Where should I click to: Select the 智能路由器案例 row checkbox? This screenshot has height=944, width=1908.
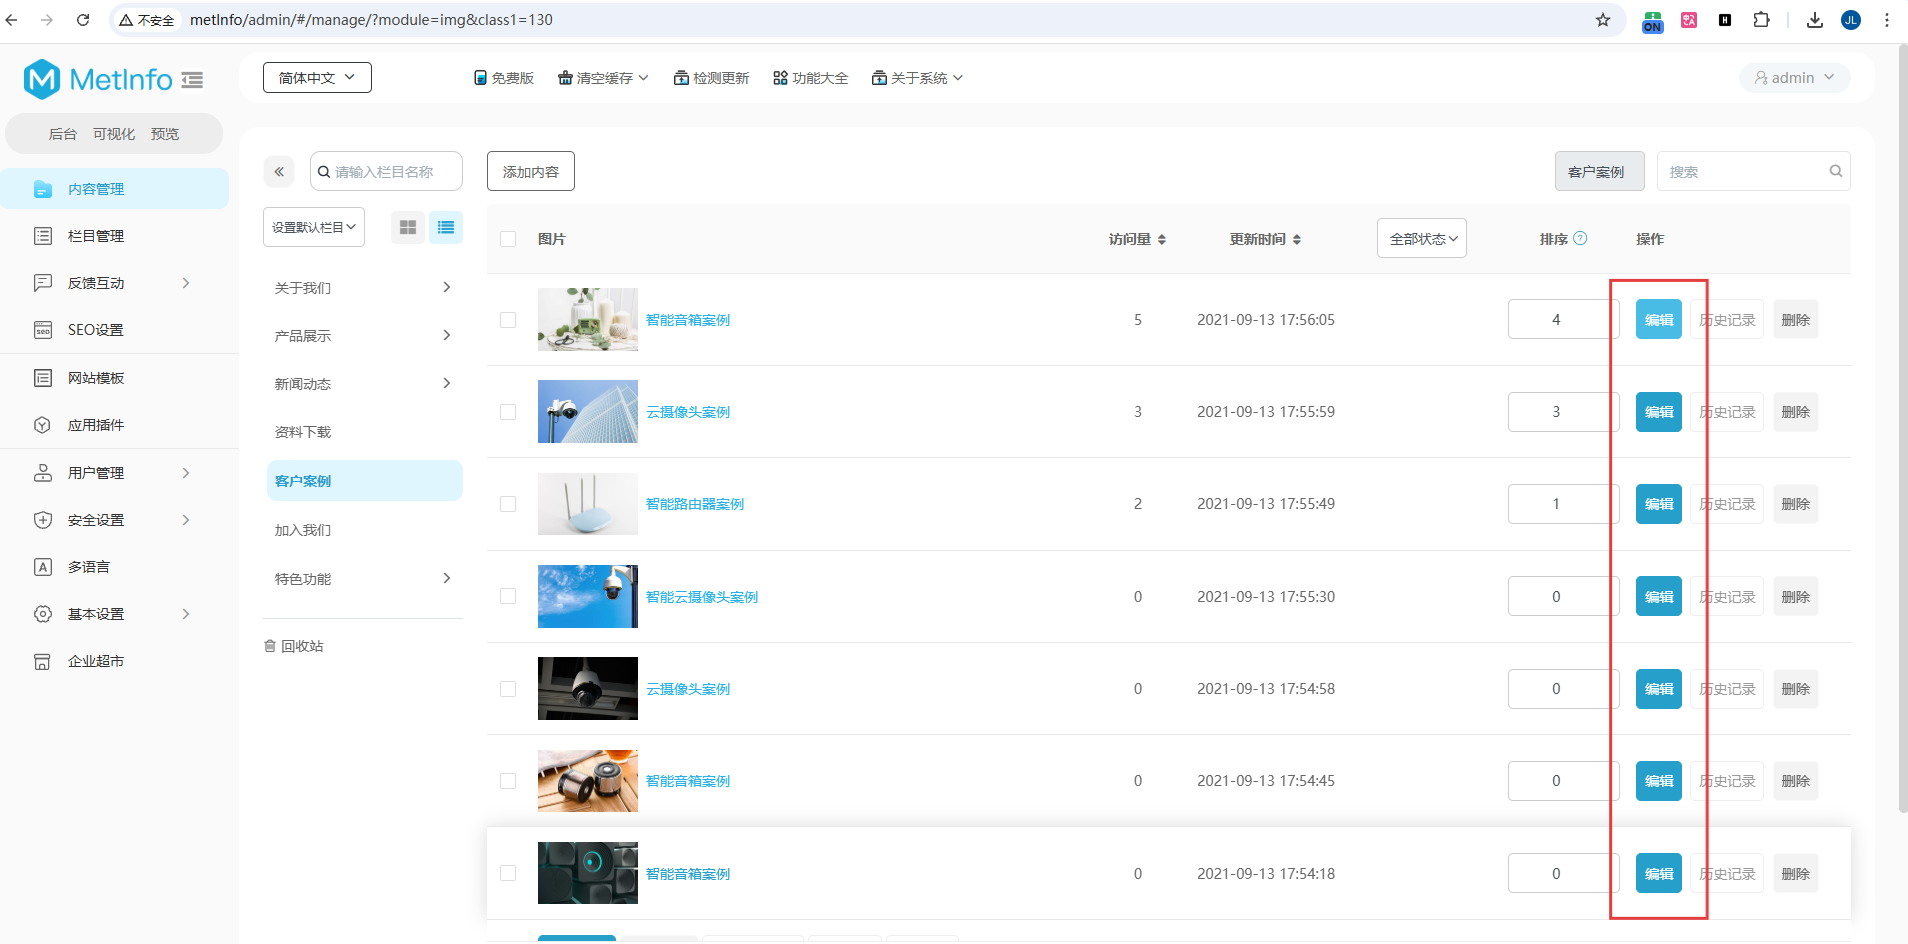[x=508, y=504]
